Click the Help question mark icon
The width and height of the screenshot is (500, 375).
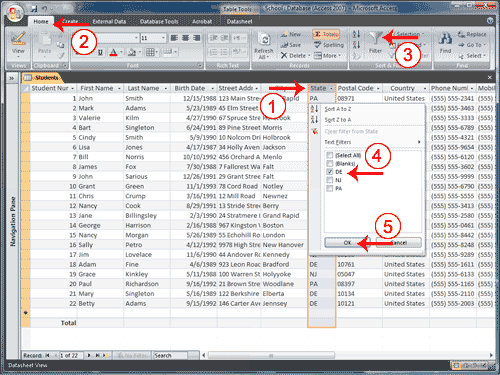click(x=490, y=21)
